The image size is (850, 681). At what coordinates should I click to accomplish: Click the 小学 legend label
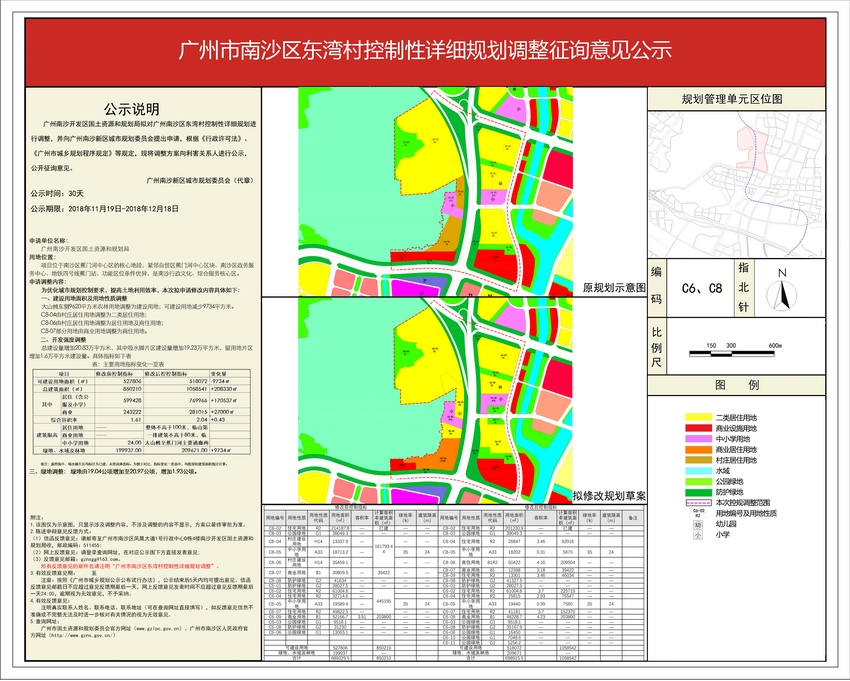coord(723,535)
